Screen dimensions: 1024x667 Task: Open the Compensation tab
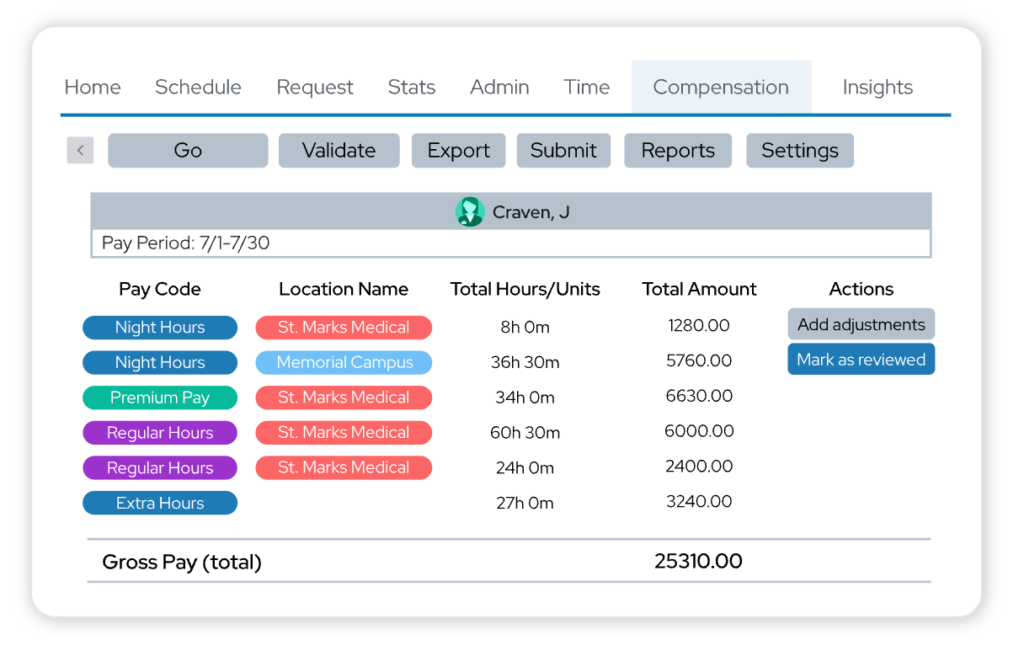pyautogui.click(x=720, y=87)
